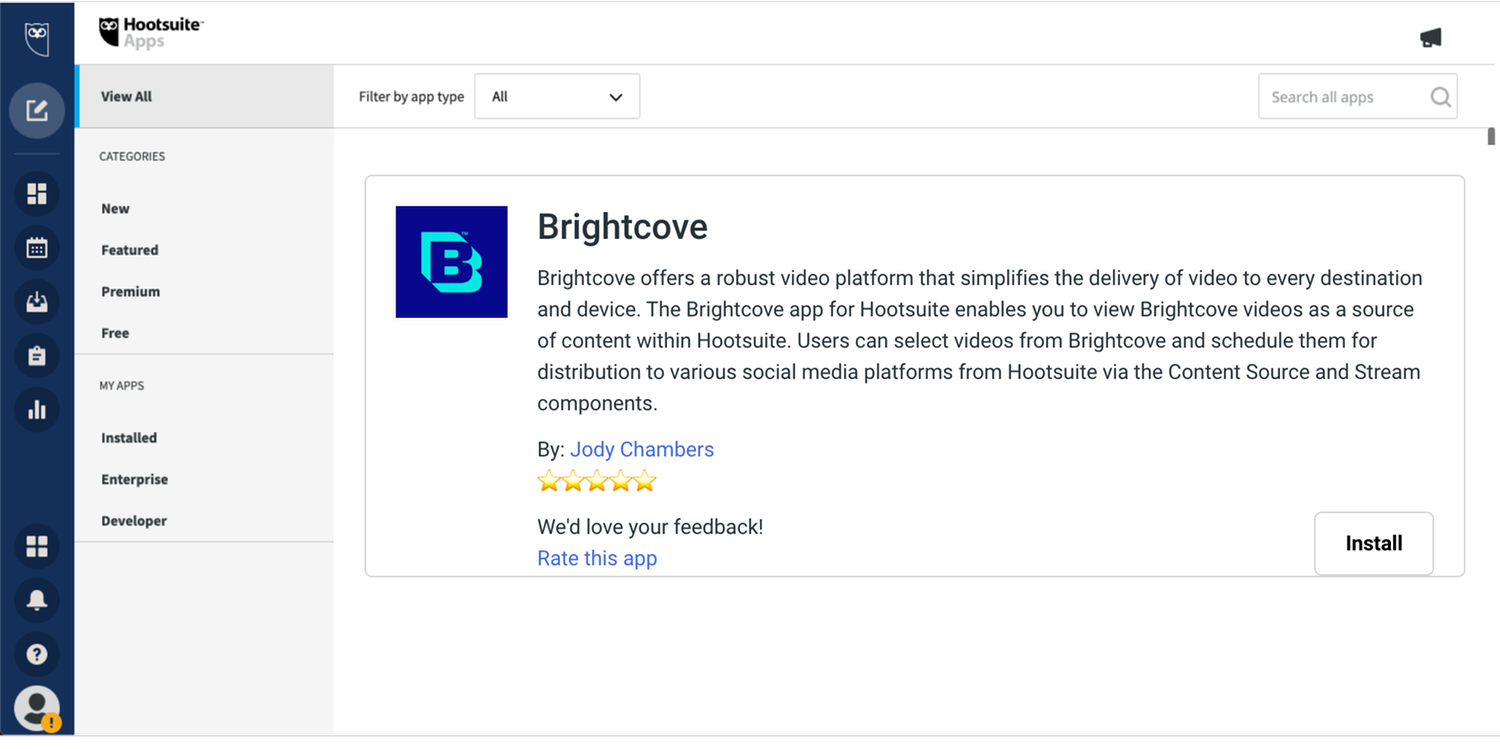The width and height of the screenshot is (1500, 749).
Task: Open the Planner calendar icon
Action: [37, 248]
